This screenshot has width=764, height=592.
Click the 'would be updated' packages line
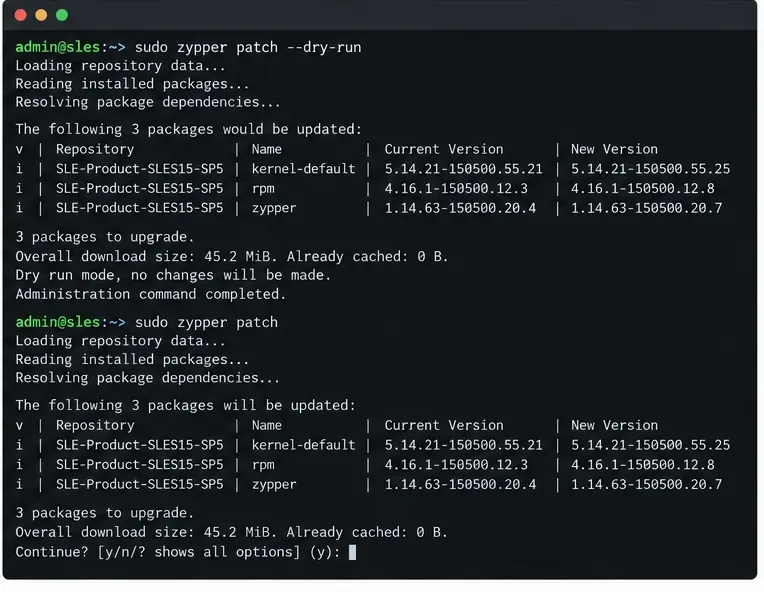click(189, 129)
